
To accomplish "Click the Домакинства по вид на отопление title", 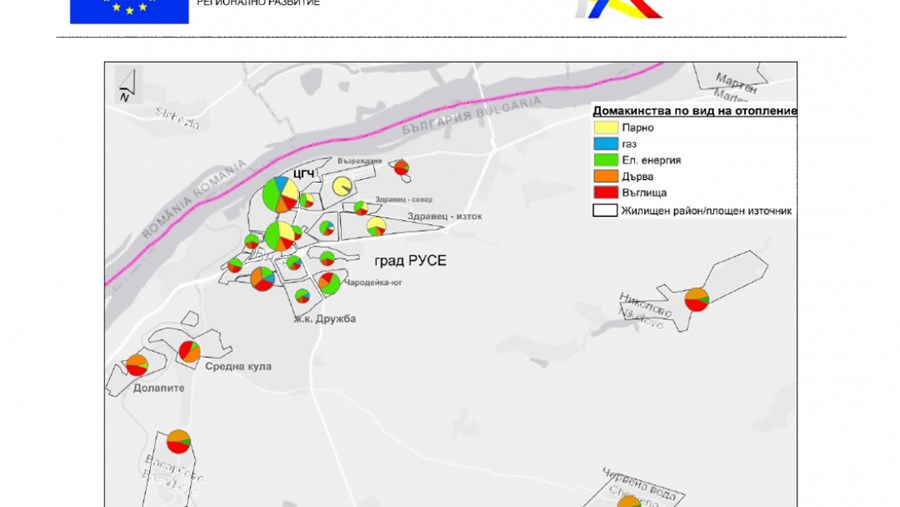I will (x=694, y=111).
